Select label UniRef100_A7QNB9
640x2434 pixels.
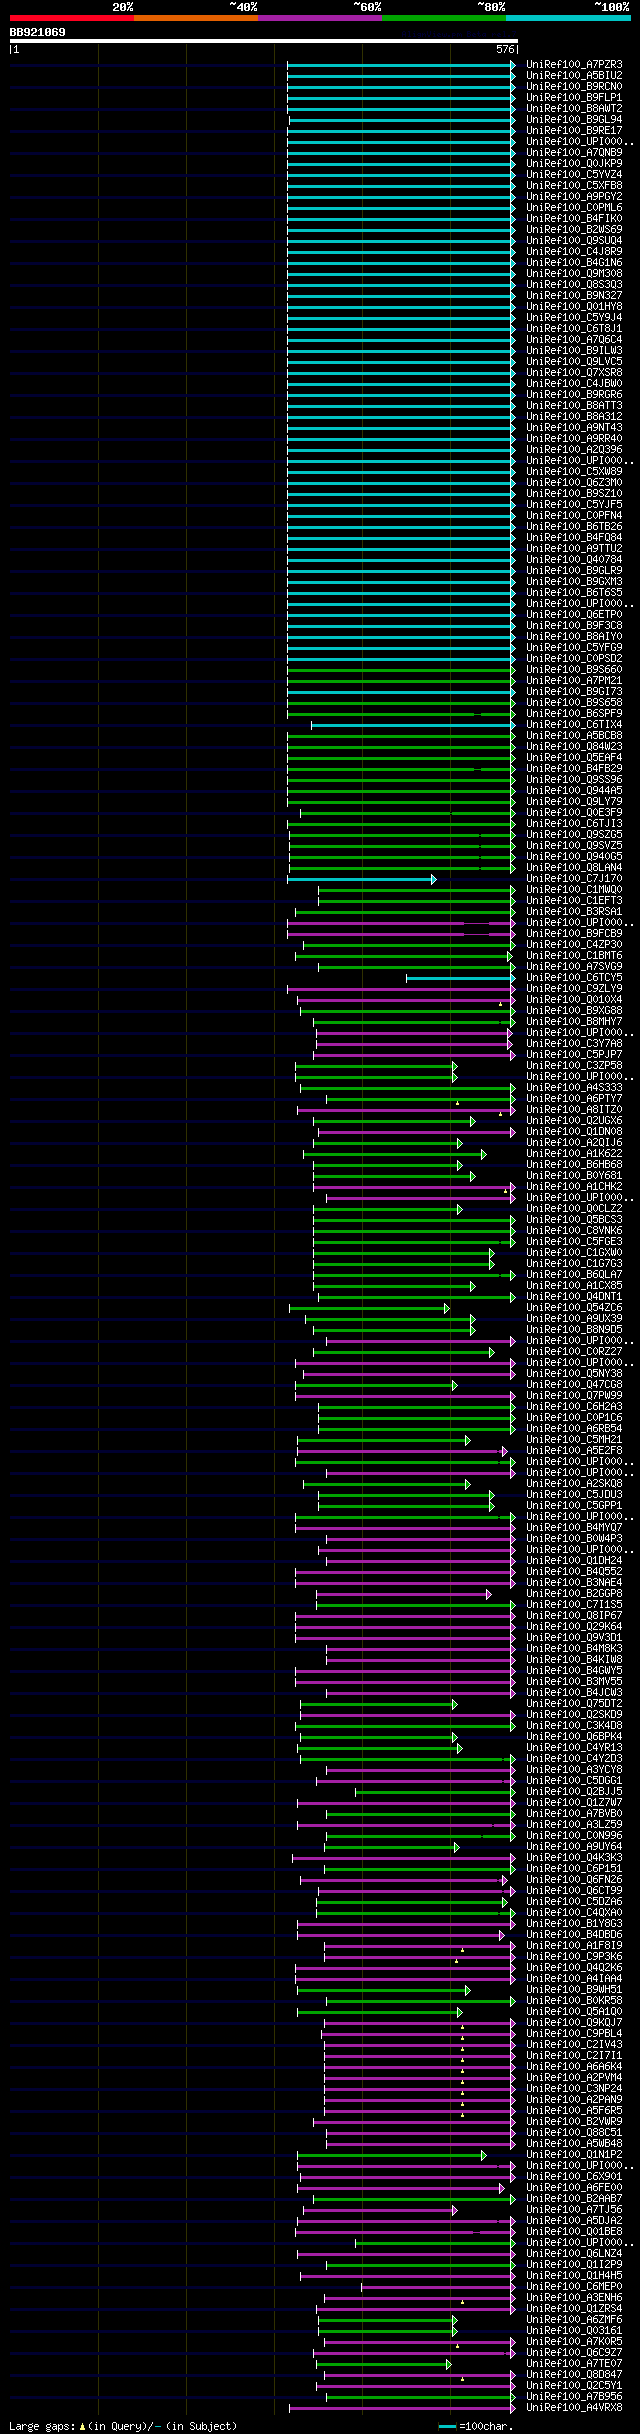coord(574,153)
